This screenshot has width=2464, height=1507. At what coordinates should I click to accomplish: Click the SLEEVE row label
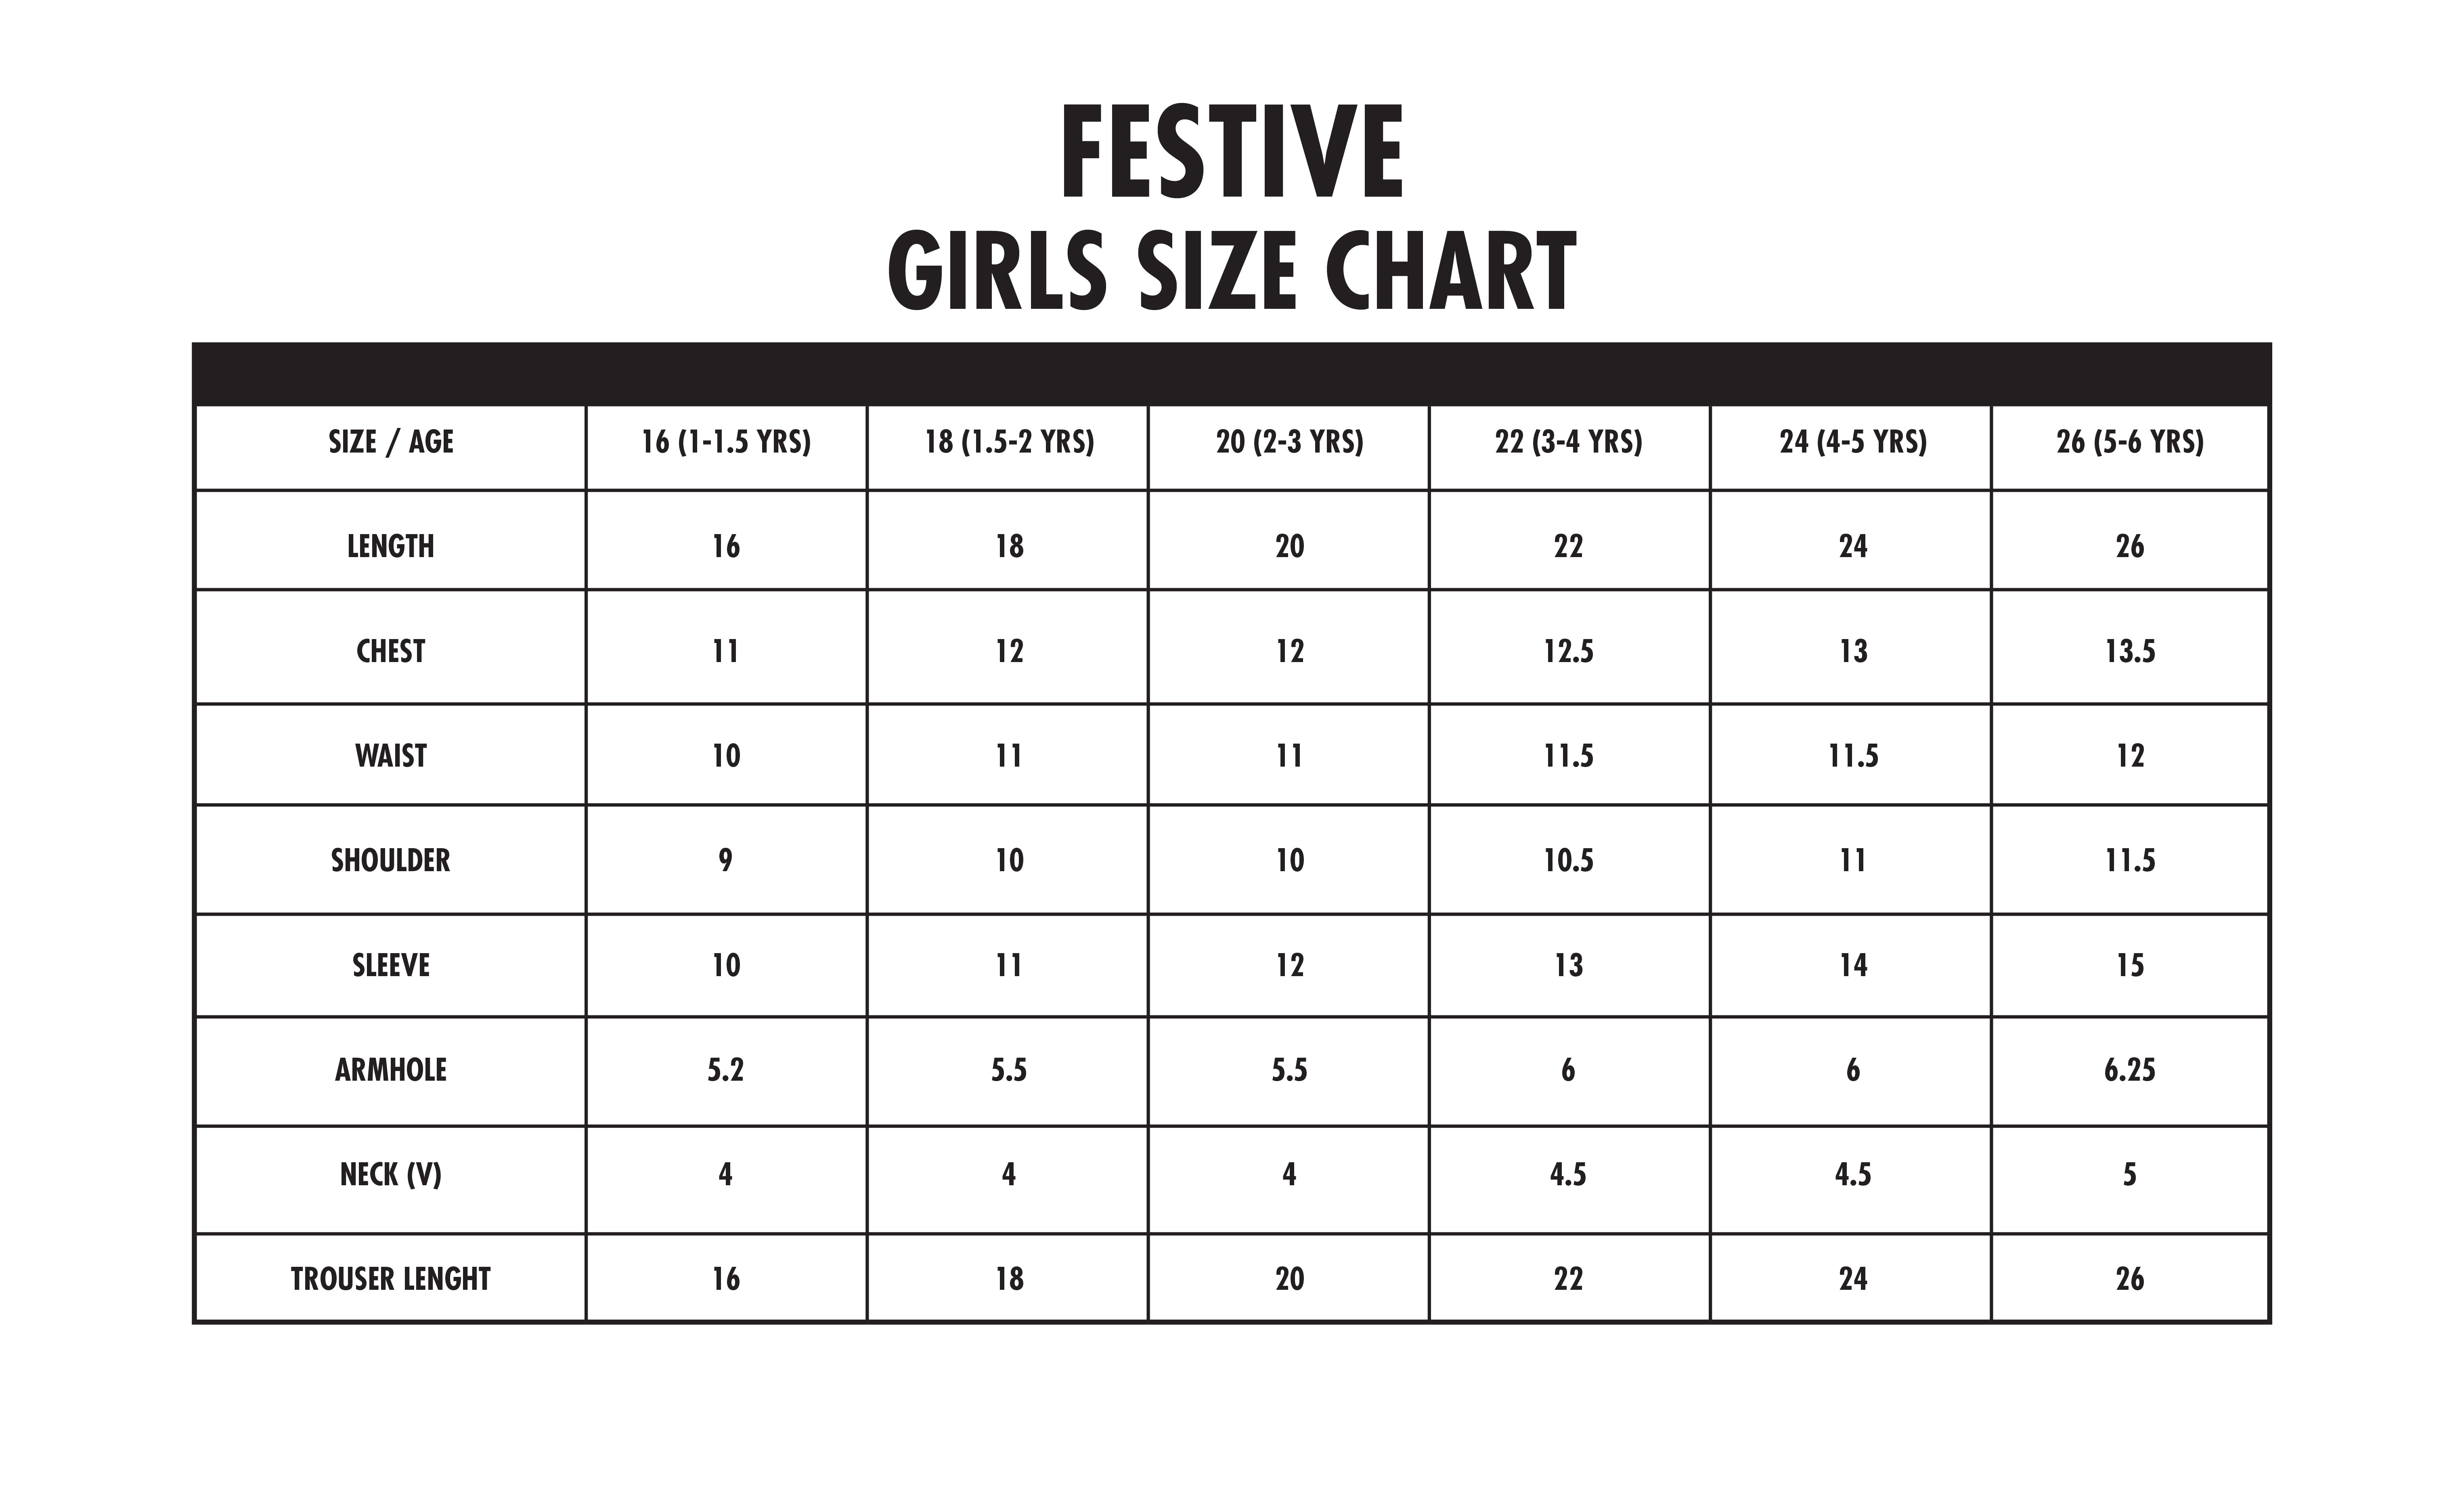[x=390, y=965]
